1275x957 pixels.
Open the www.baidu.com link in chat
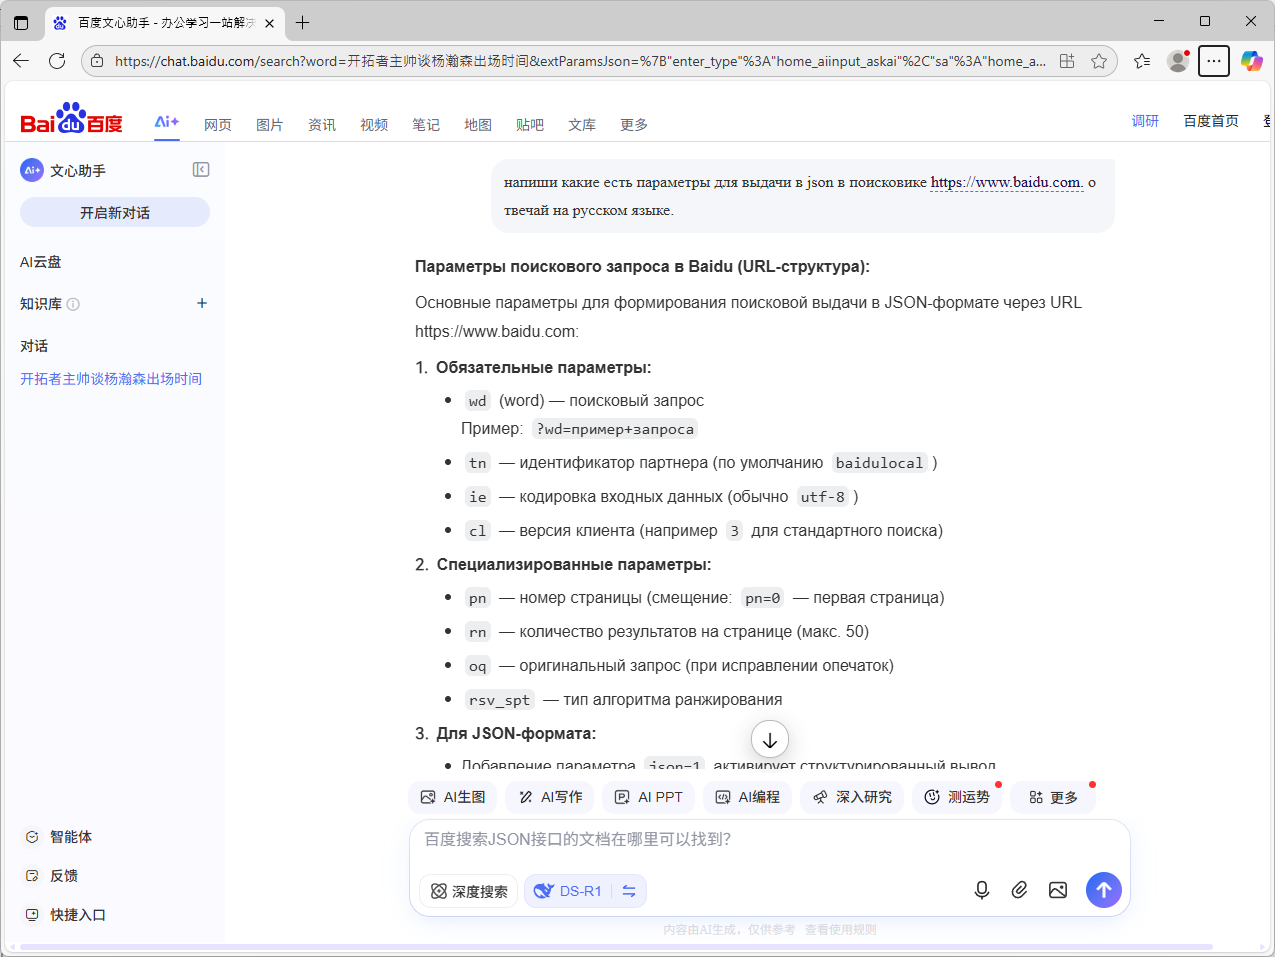[x=1006, y=183]
